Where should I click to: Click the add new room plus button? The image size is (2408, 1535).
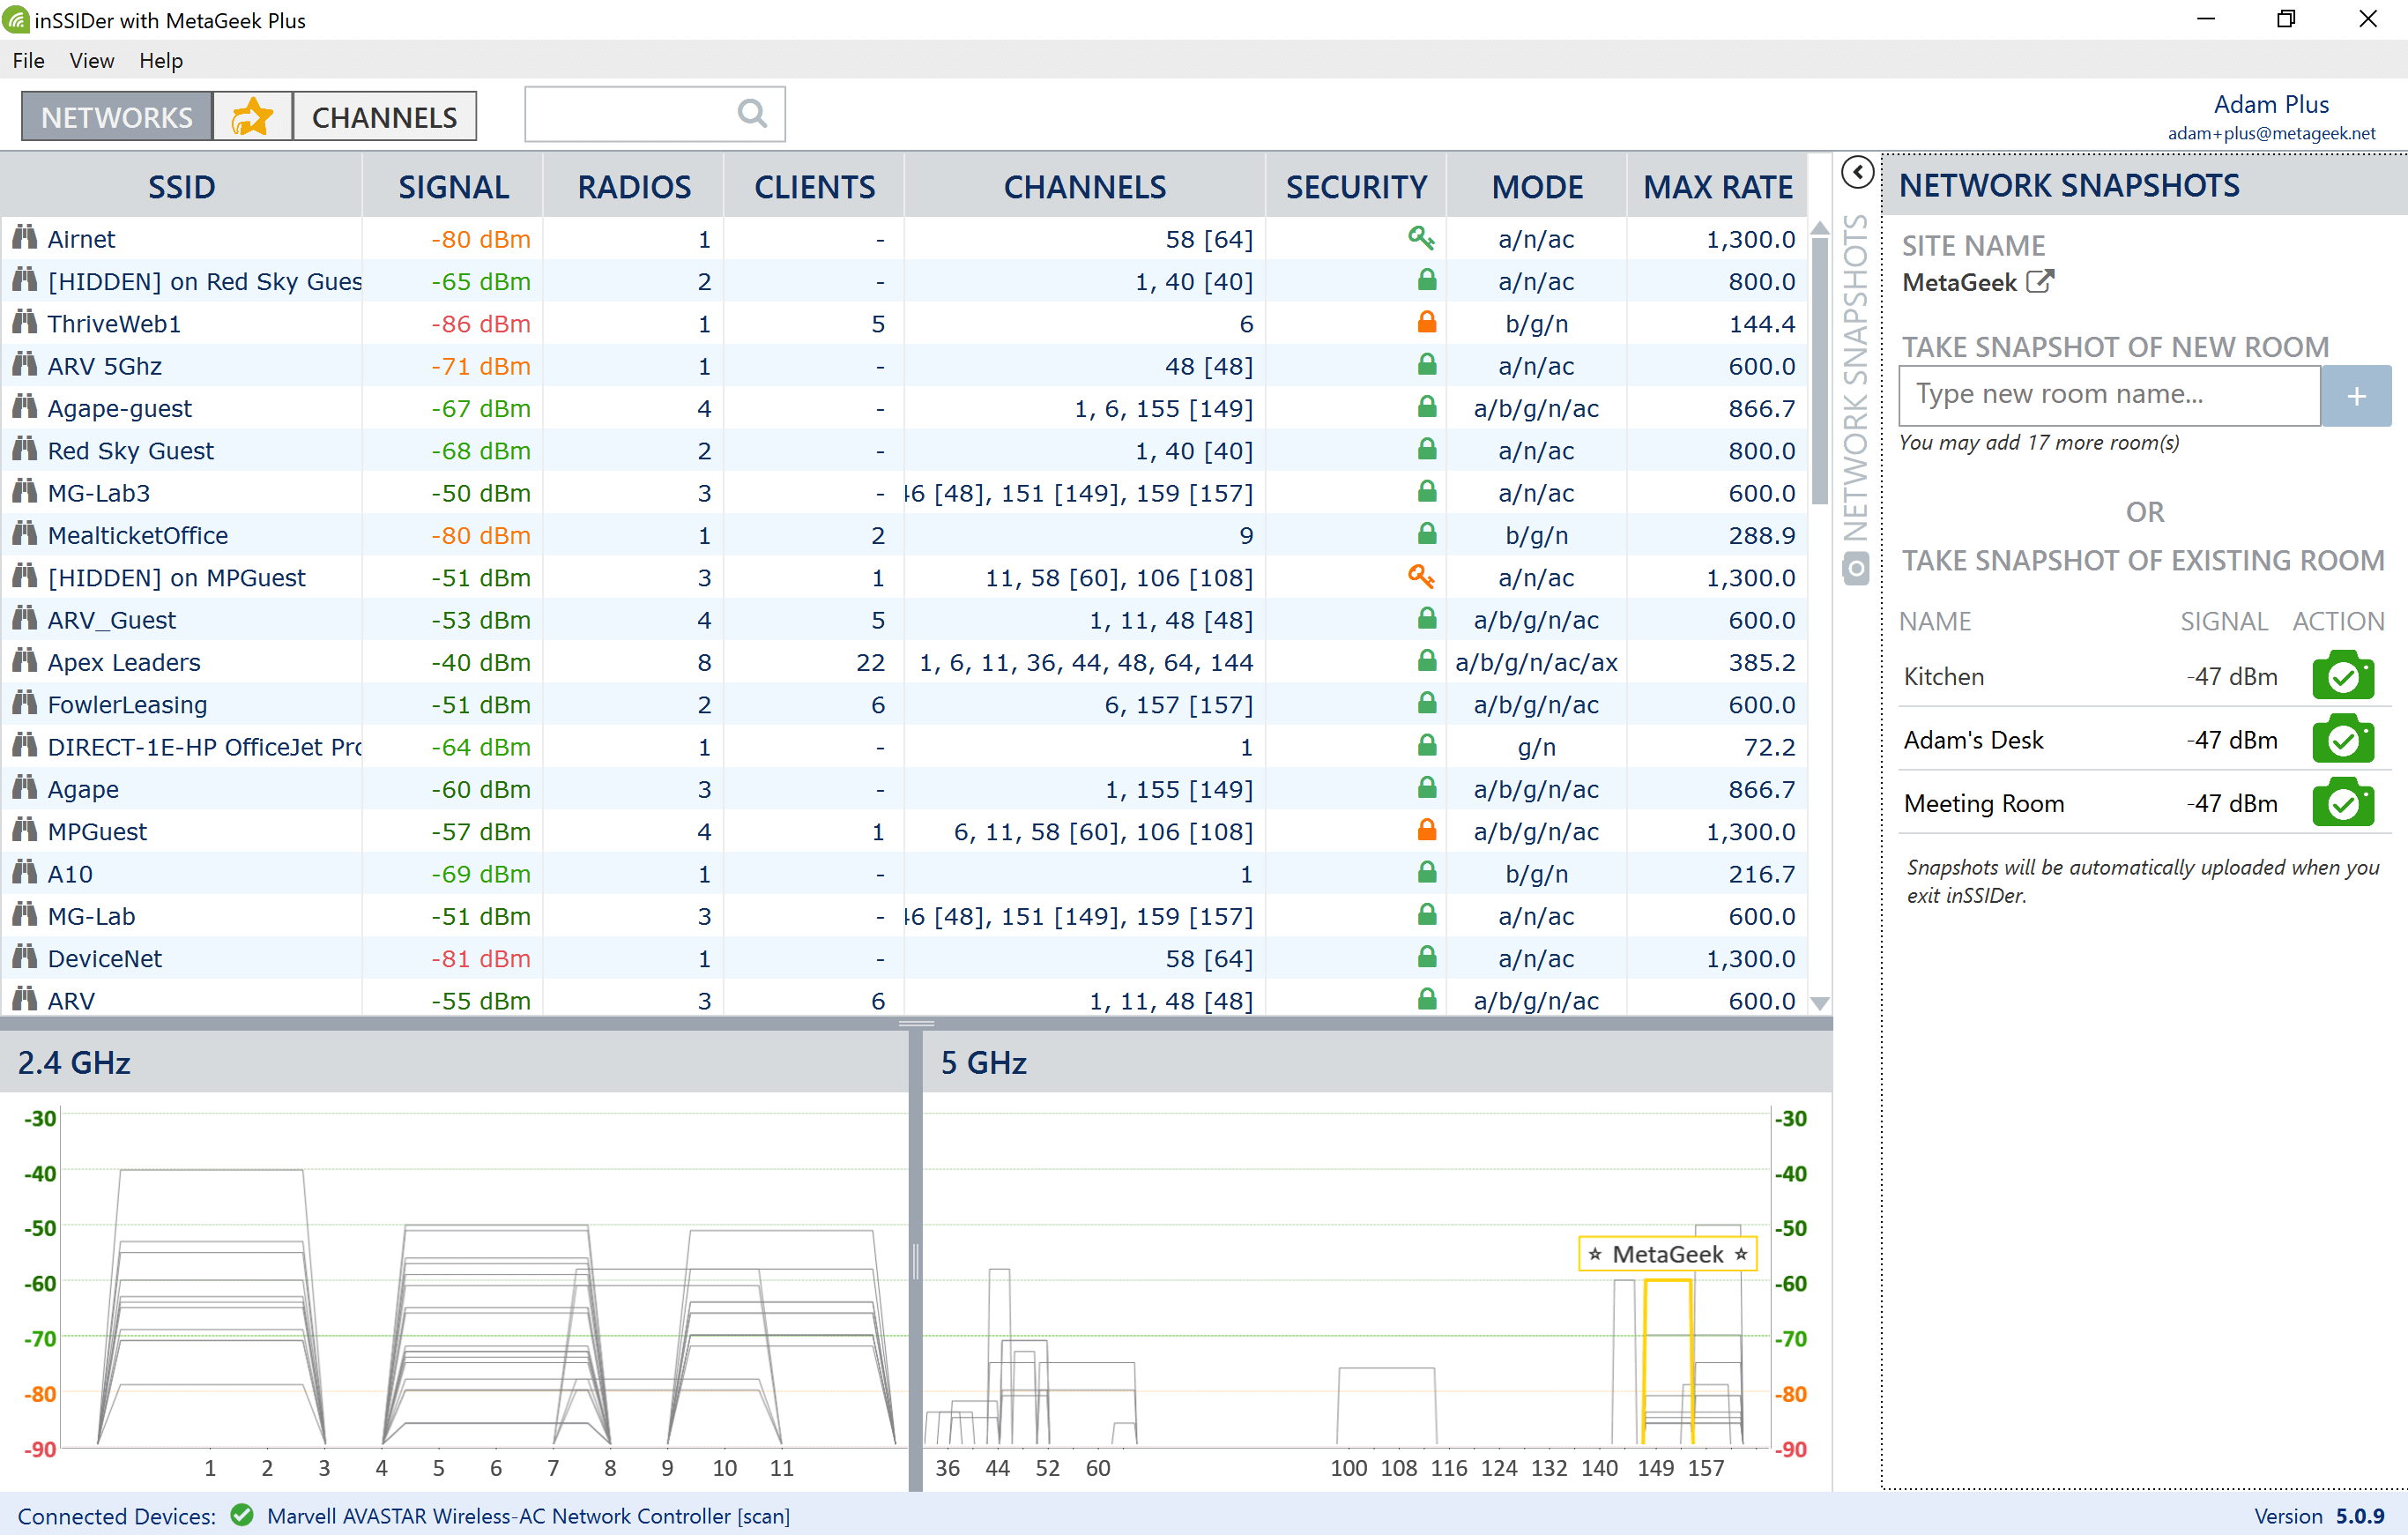click(x=2355, y=396)
